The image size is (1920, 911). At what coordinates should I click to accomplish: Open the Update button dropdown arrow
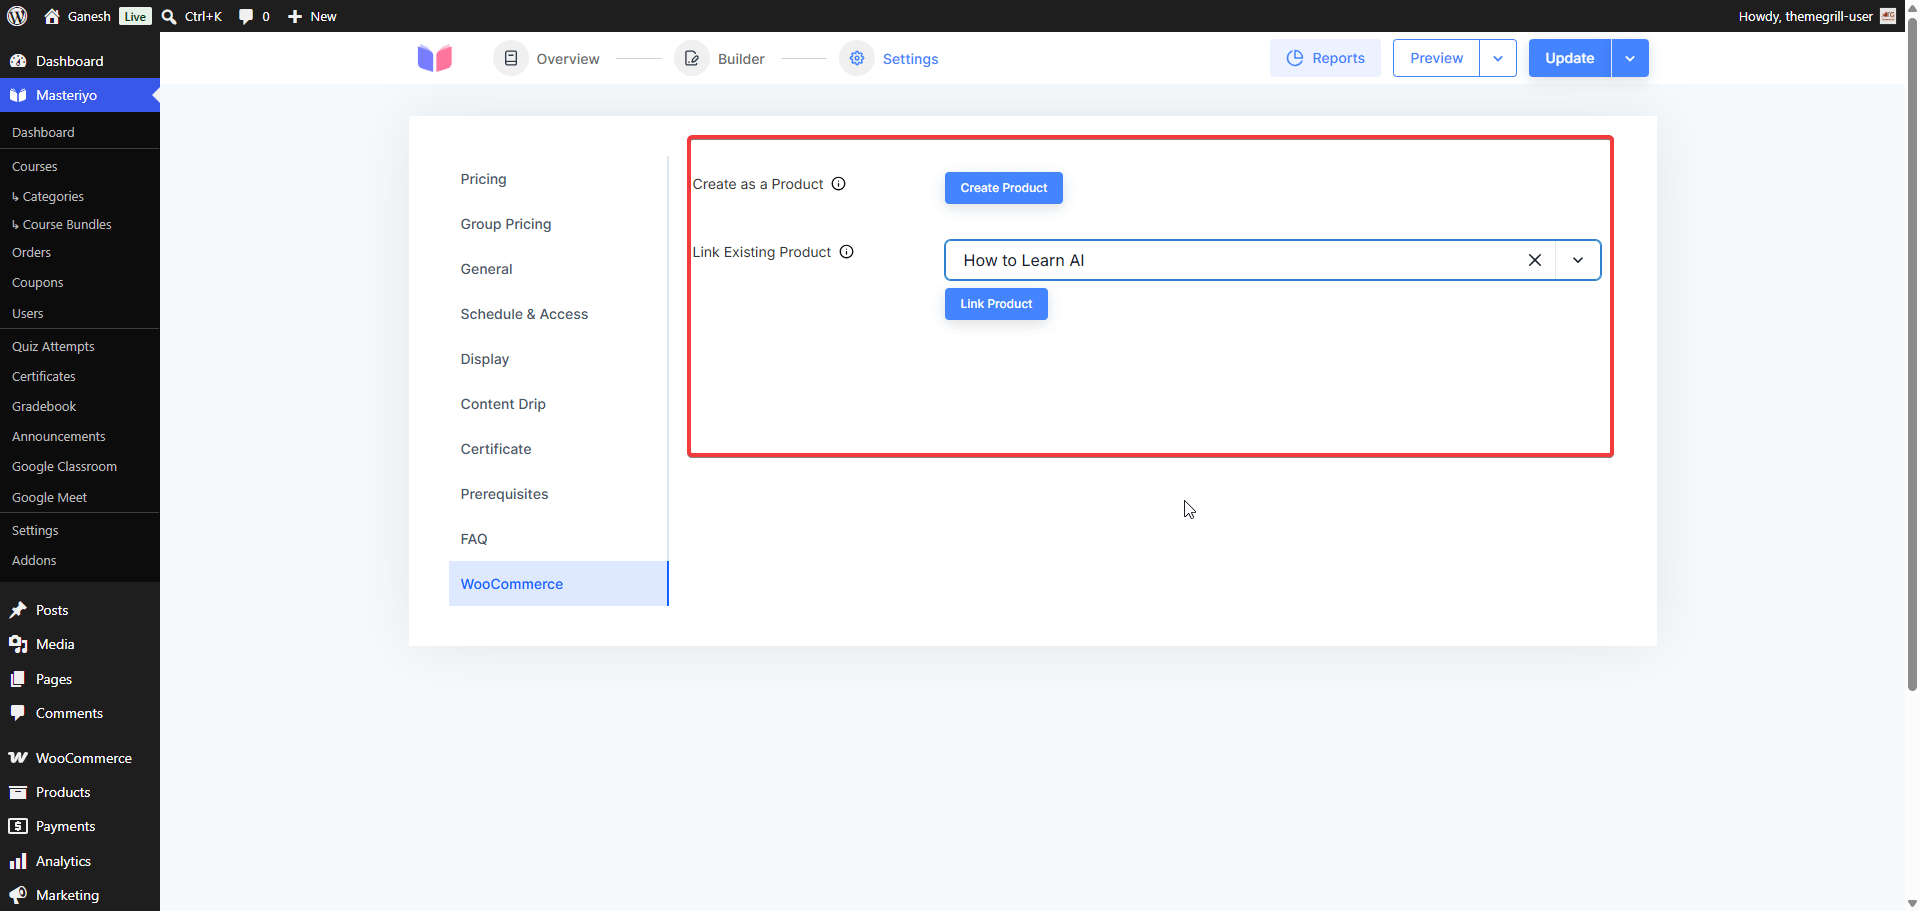pyautogui.click(x=1630, y=58)
